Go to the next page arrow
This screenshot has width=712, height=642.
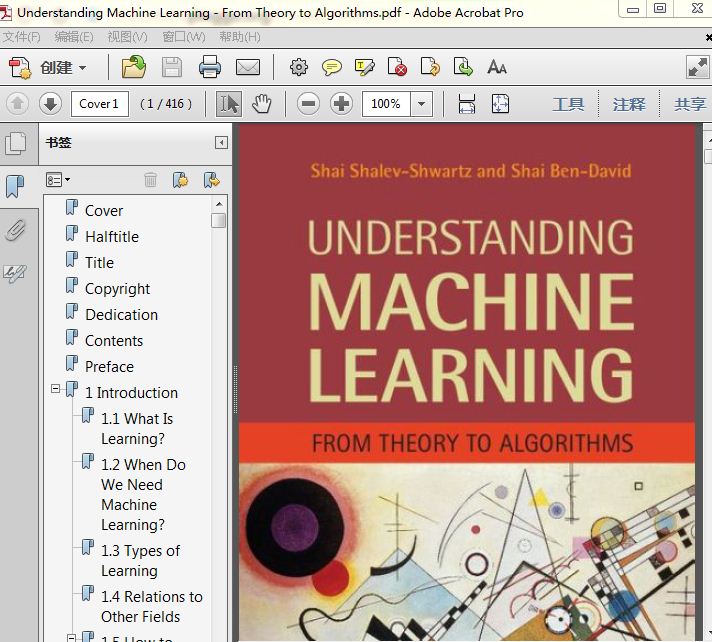(x=50, y=104)
